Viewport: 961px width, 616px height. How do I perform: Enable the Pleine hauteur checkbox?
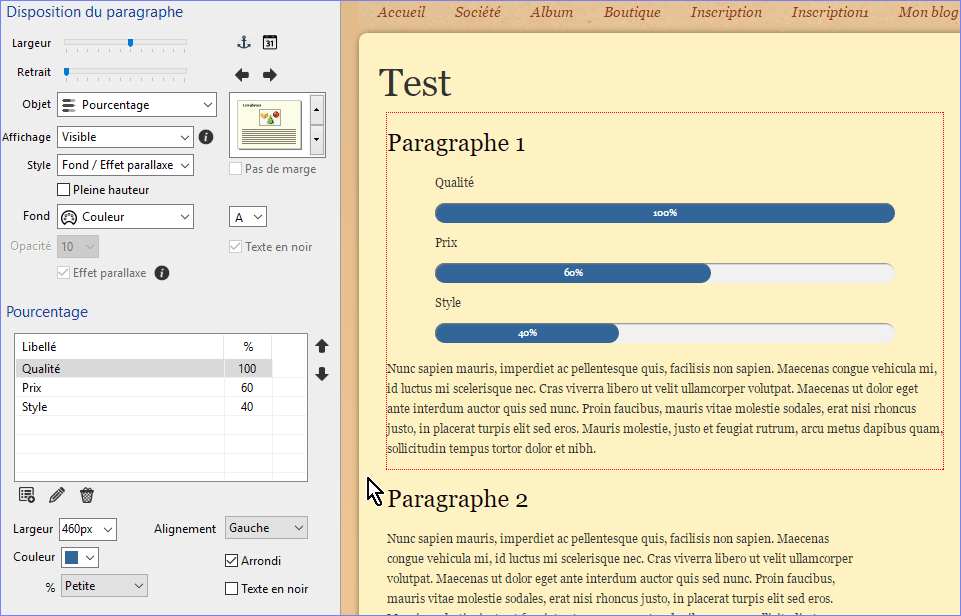click(x=64, y=190)
